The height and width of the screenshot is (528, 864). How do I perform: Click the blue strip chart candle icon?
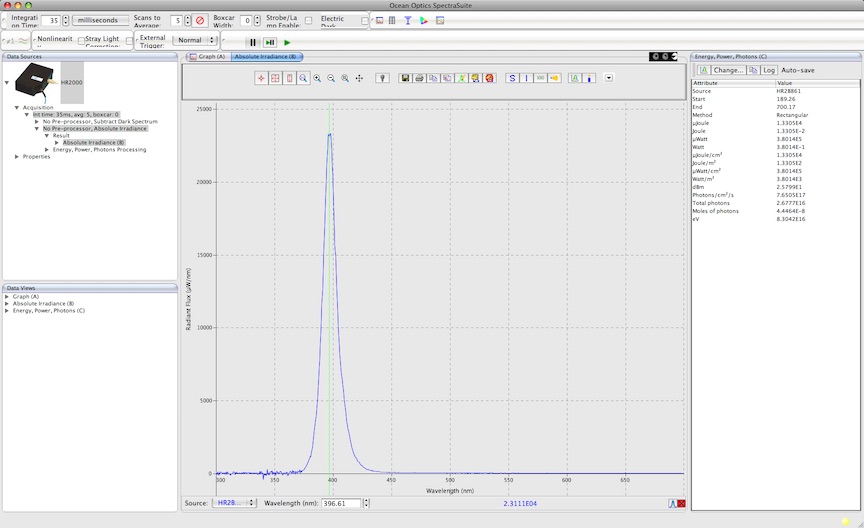point(589,78)
